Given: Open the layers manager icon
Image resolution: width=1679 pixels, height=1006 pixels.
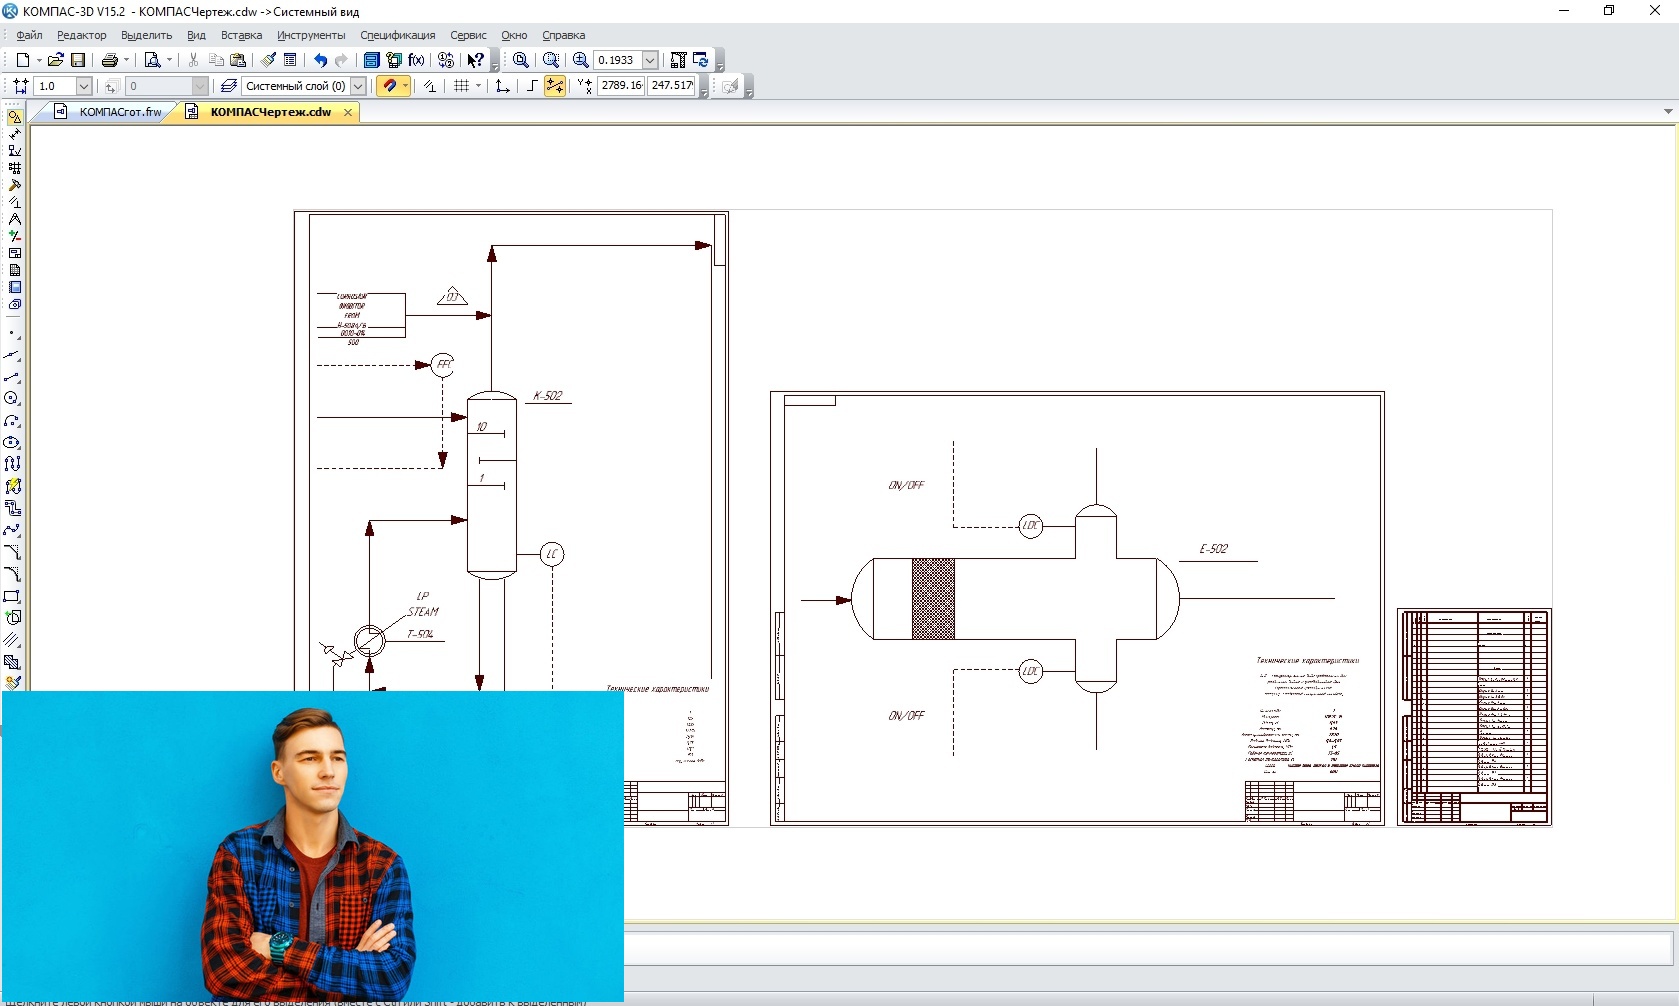Looking at the screenshot, I should pos(229,86).
